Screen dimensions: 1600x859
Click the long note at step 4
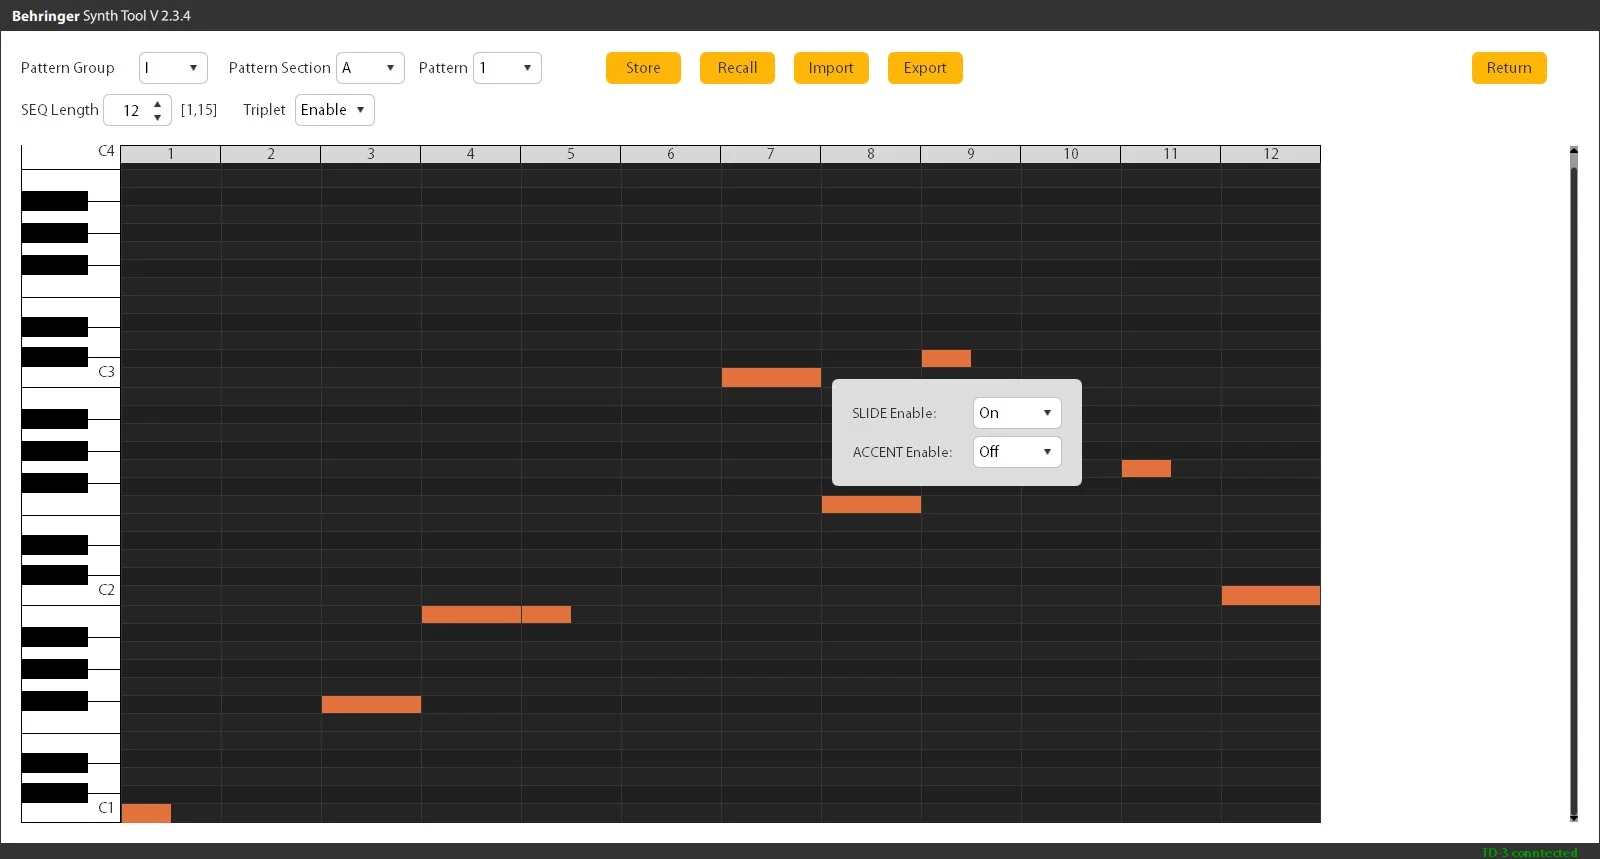pyautogui.click(x=471, y=614)
